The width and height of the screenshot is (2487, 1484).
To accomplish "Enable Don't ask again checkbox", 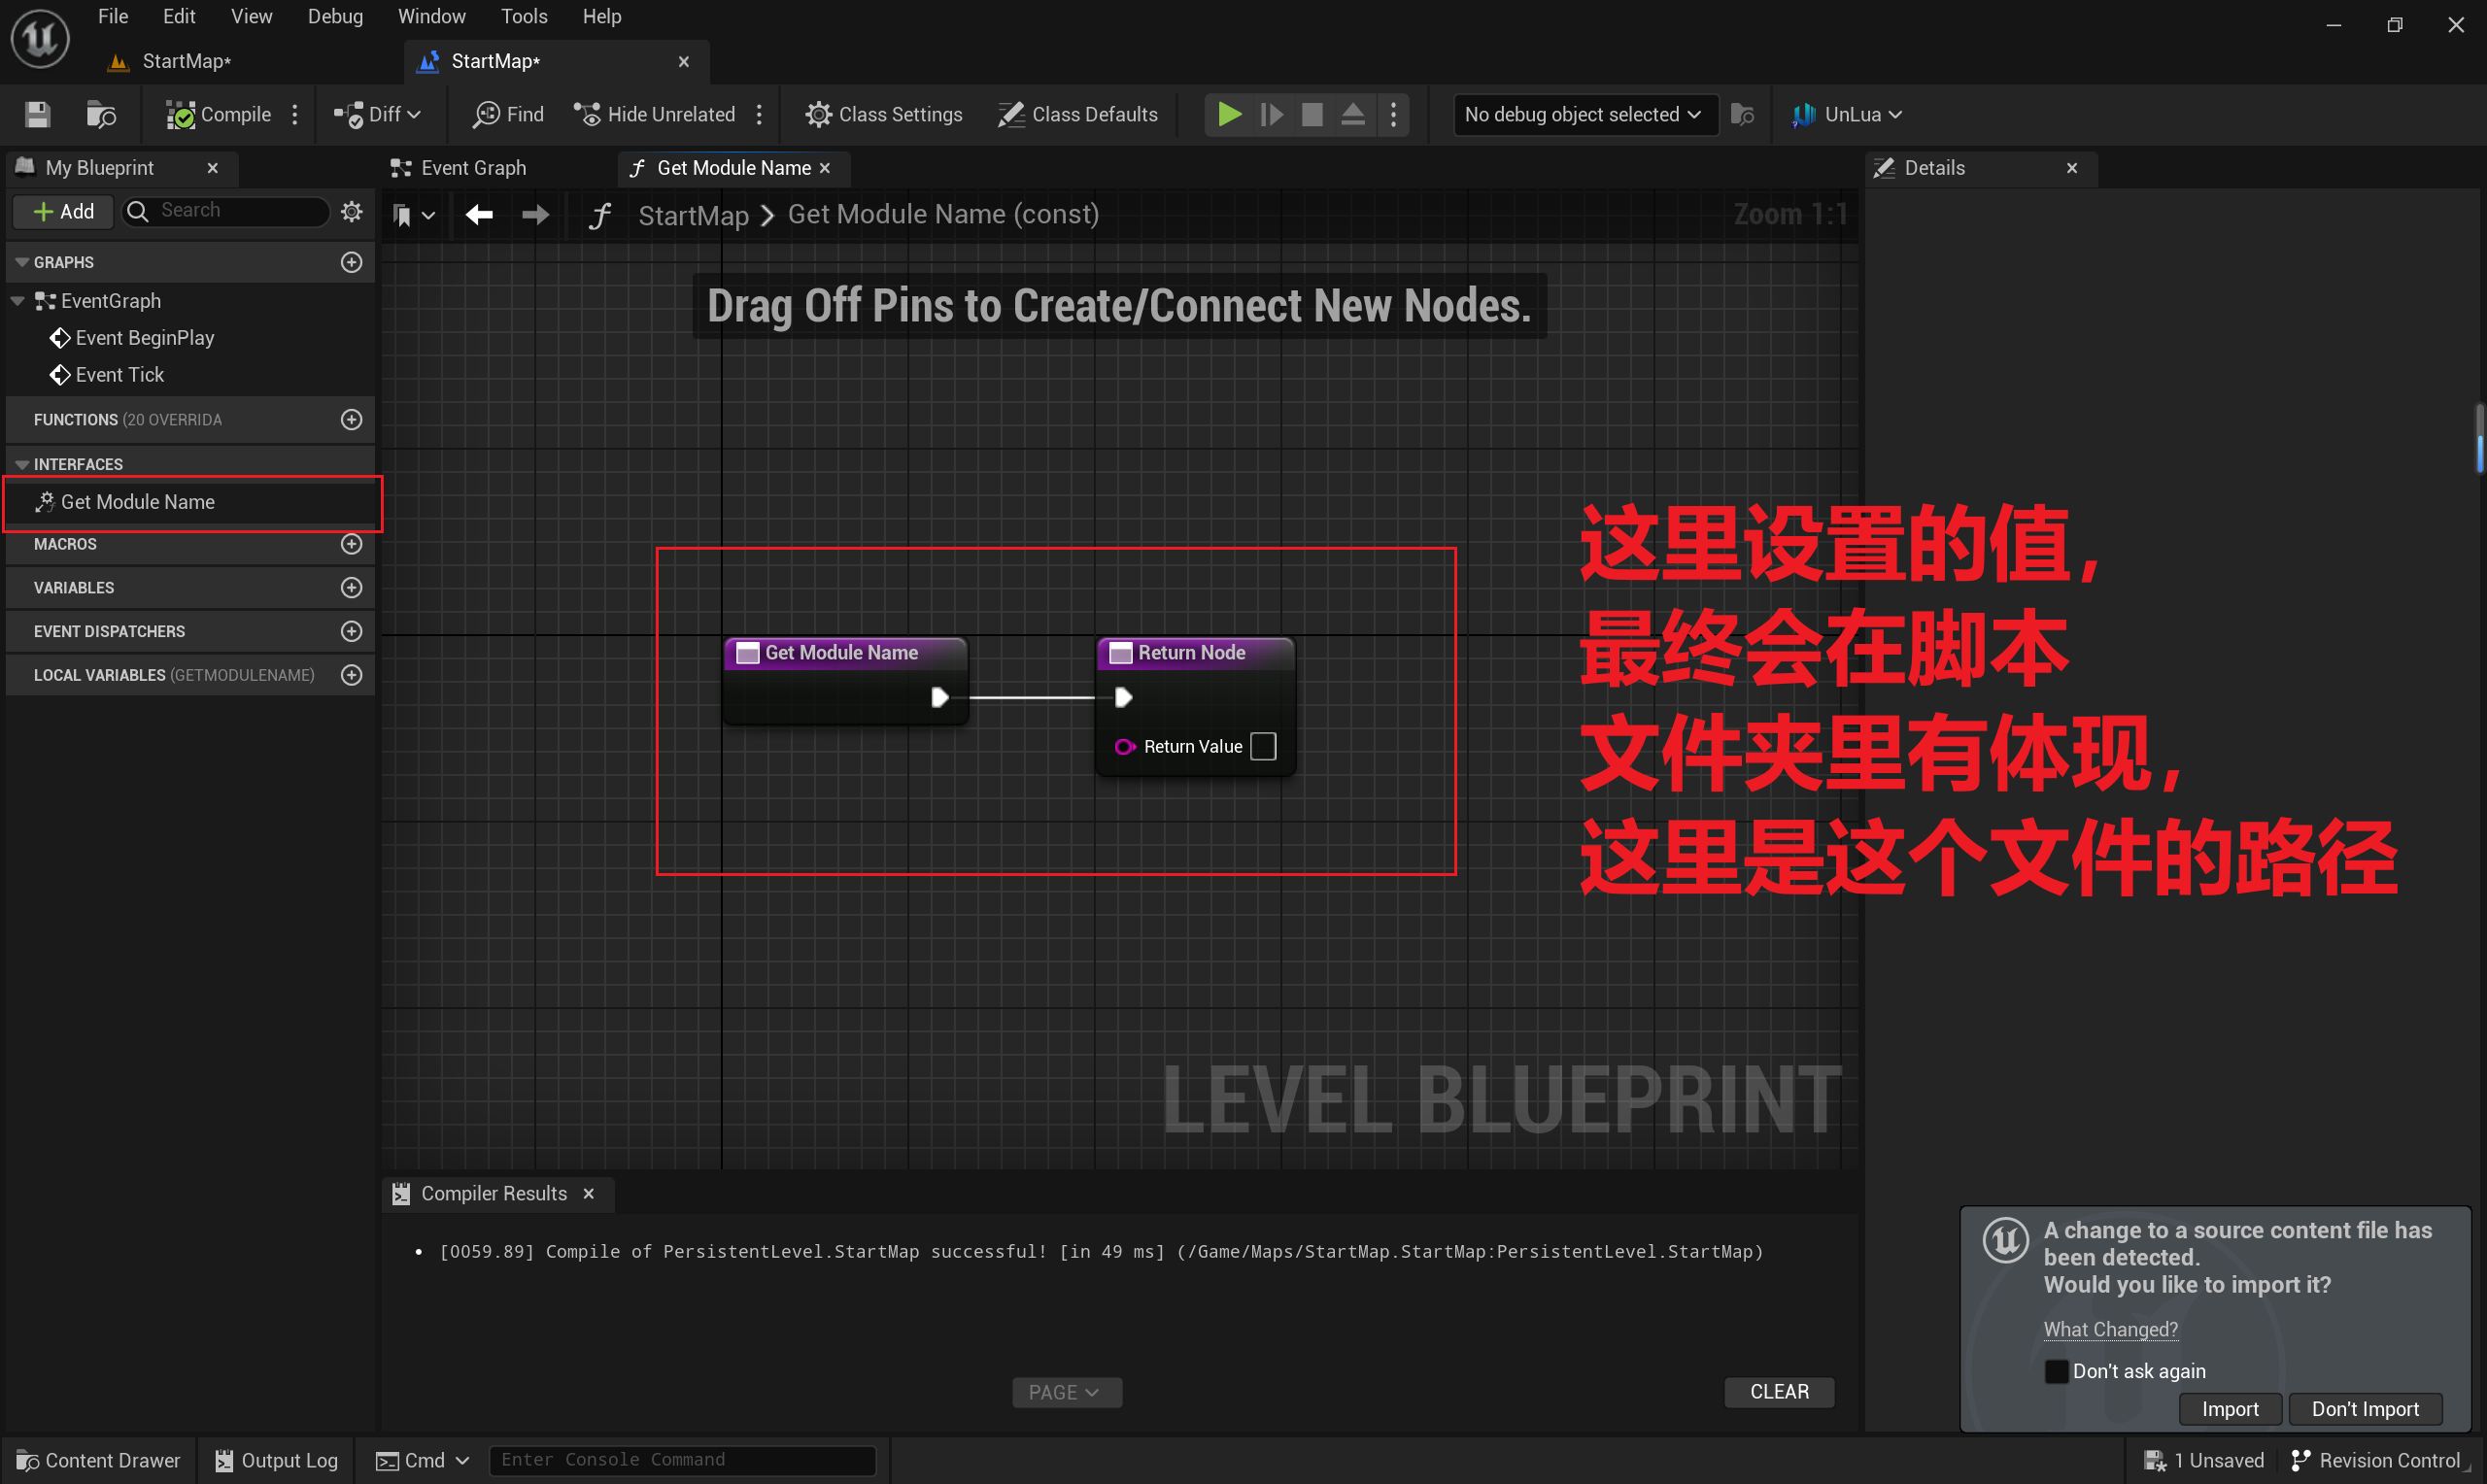I will tap(2056, 1371).
